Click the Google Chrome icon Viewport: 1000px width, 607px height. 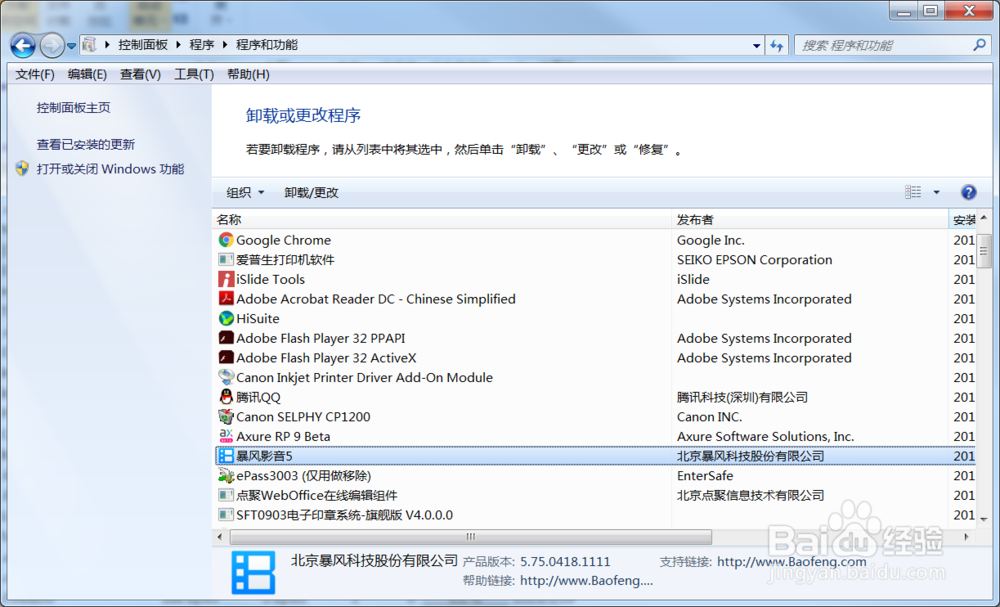tap(226, 240)
